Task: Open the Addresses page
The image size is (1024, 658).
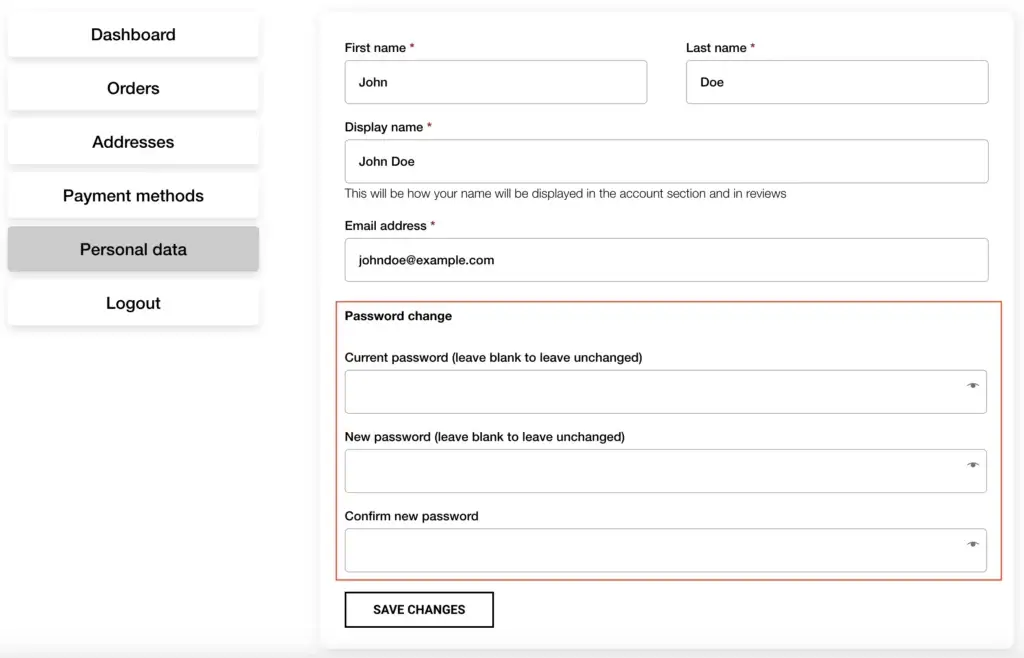Action: click(x=133, y=142)
